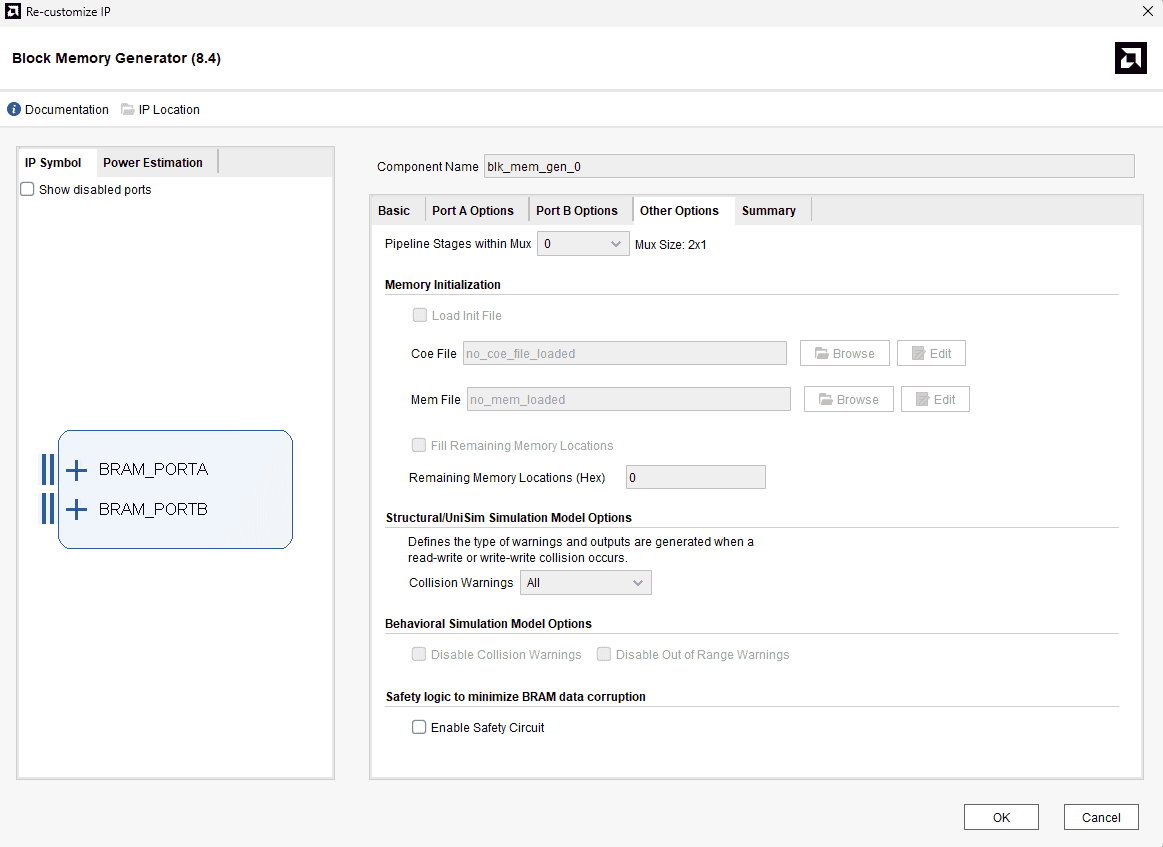Click the AMD logo in header
The width and height of the screenshot is (1163, 847).
click(x=1130, y=58)
